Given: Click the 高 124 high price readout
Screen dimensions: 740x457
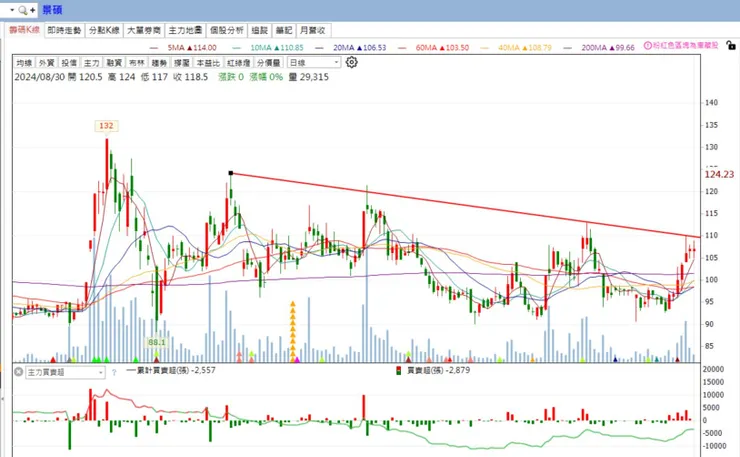Looking at the screenshot, I should click(x=122, y=77).
